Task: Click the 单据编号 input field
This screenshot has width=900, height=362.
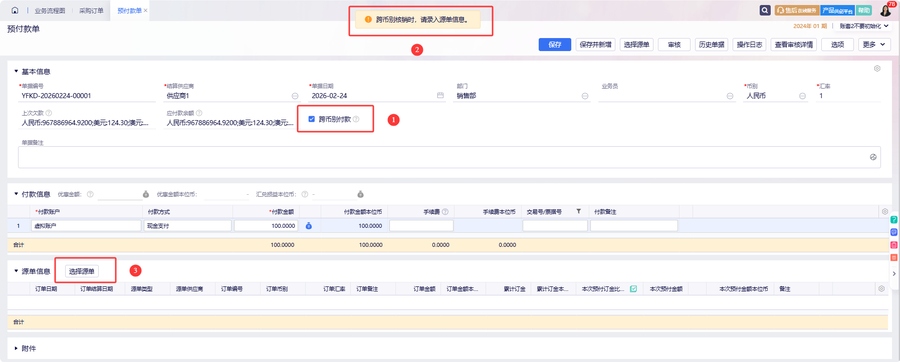Action: [87, 96]
